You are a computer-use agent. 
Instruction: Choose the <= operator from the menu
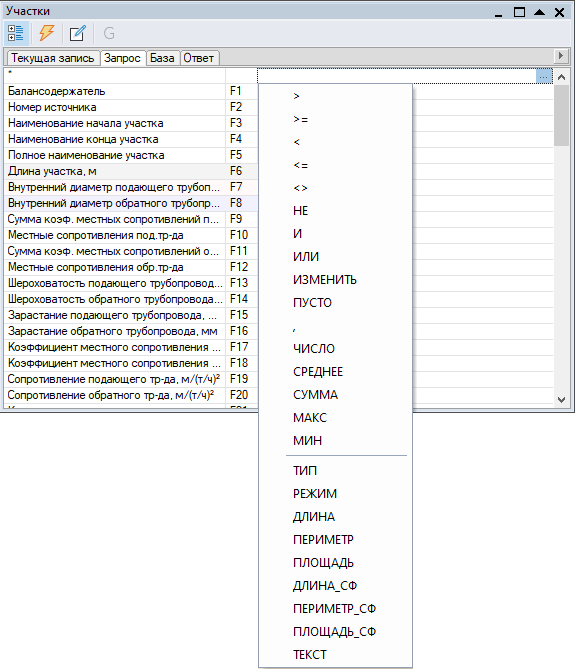point(335,165)
